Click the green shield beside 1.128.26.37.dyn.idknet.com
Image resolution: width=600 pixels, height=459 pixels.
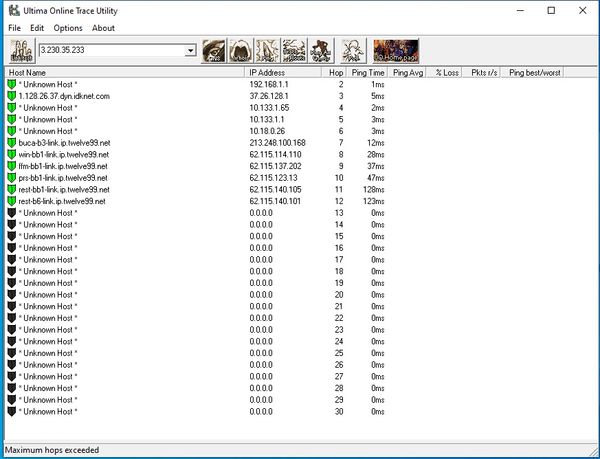[x=12, y=96]
